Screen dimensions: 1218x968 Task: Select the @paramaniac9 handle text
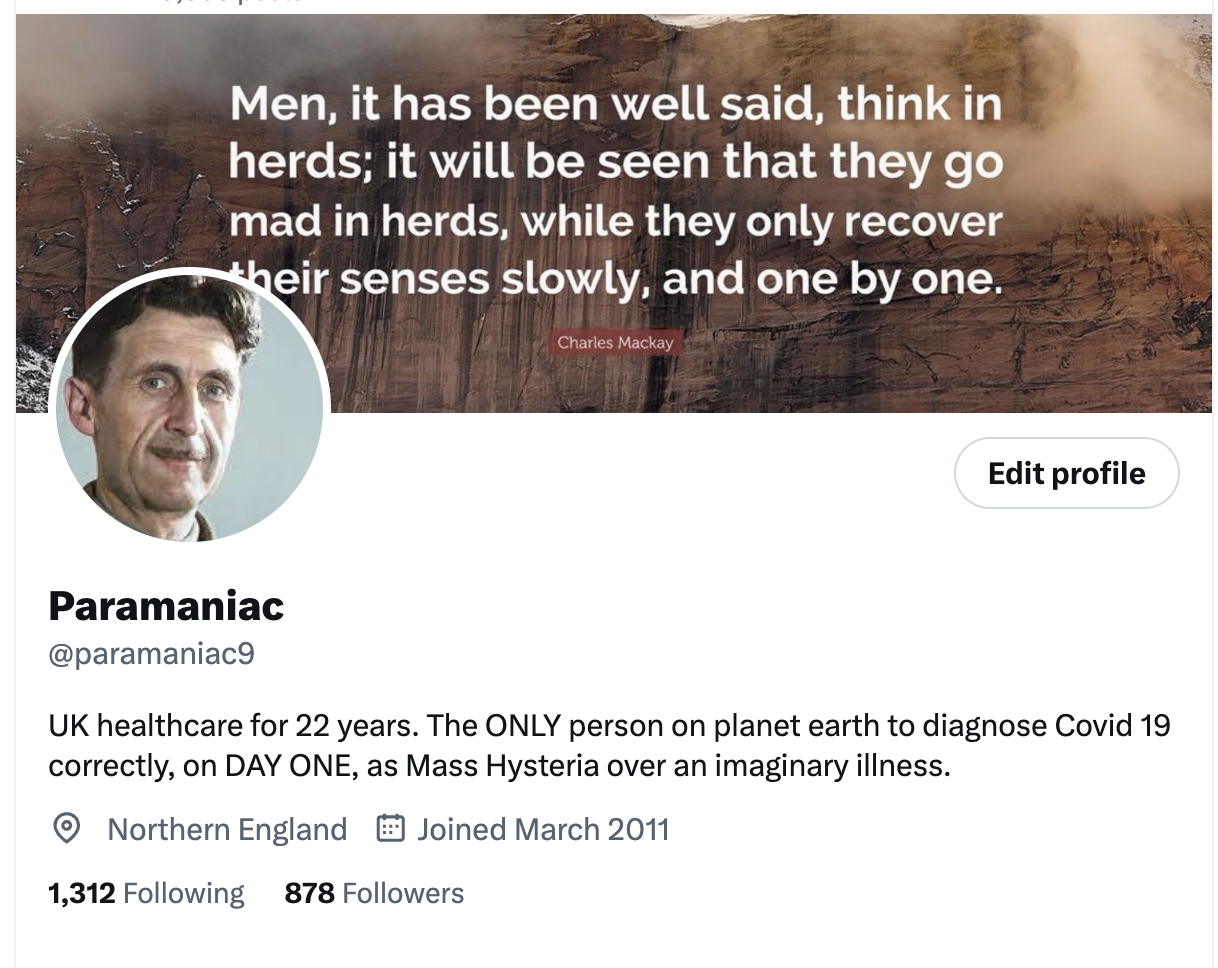click(151, 654)
